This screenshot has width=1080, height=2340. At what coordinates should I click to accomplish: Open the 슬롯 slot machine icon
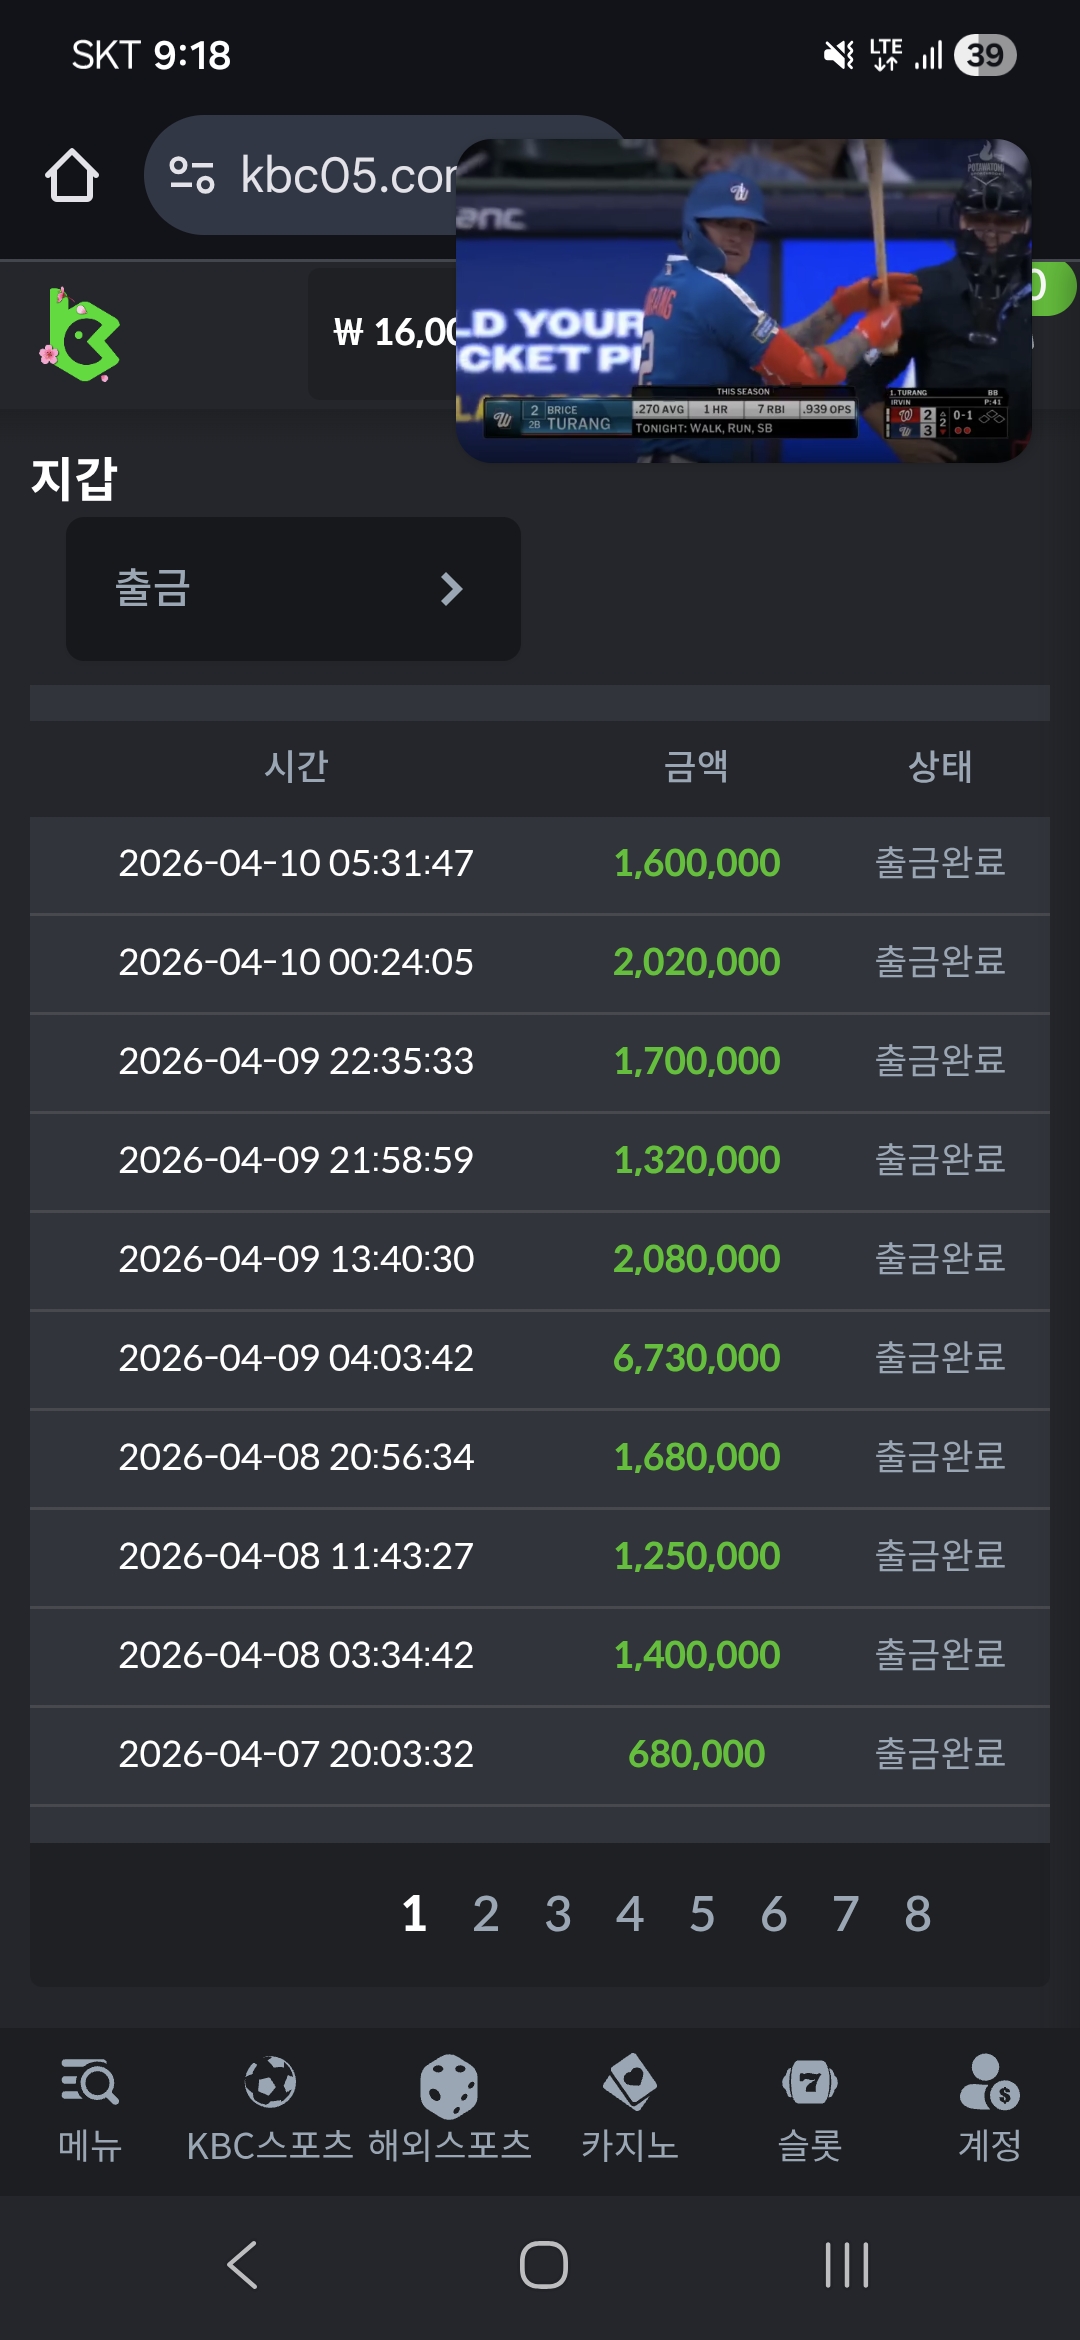810,2083
